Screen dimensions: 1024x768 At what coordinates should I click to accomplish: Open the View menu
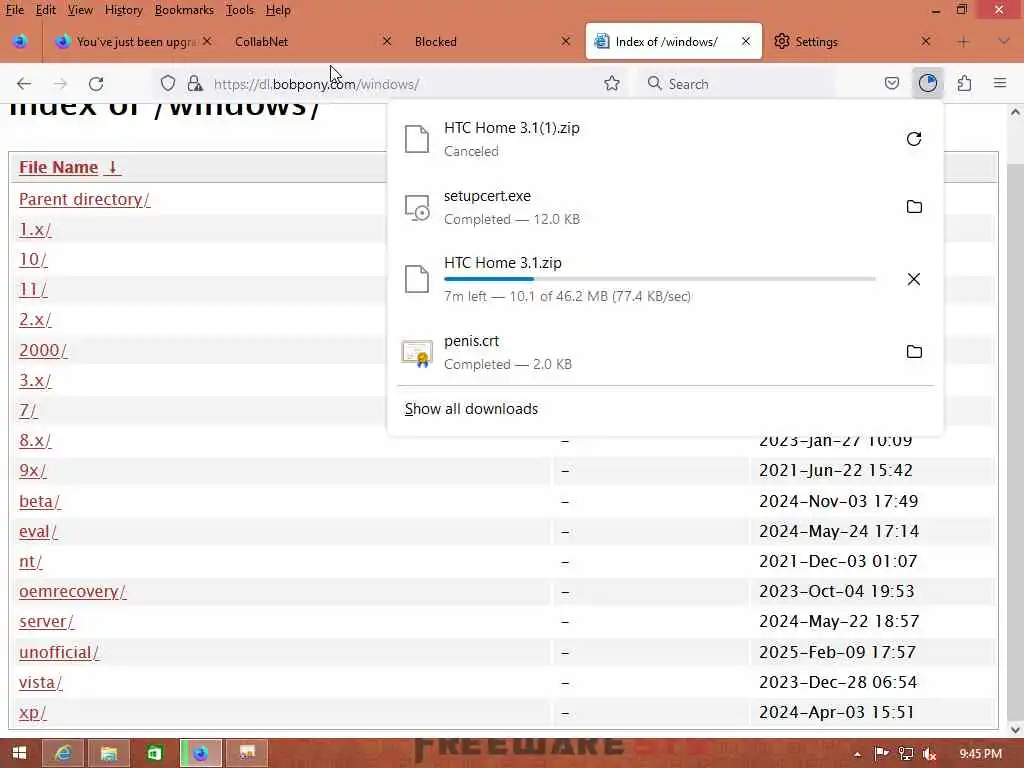(x=80, y=10)
